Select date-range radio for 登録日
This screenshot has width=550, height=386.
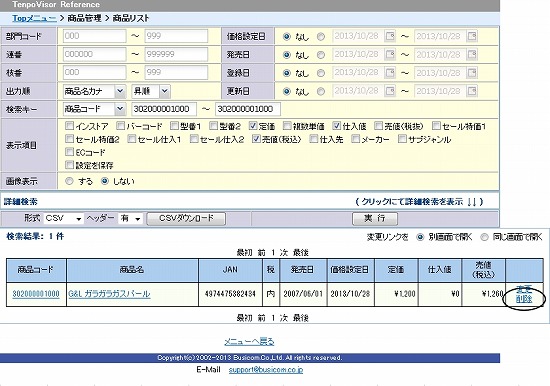pos(321,73)
